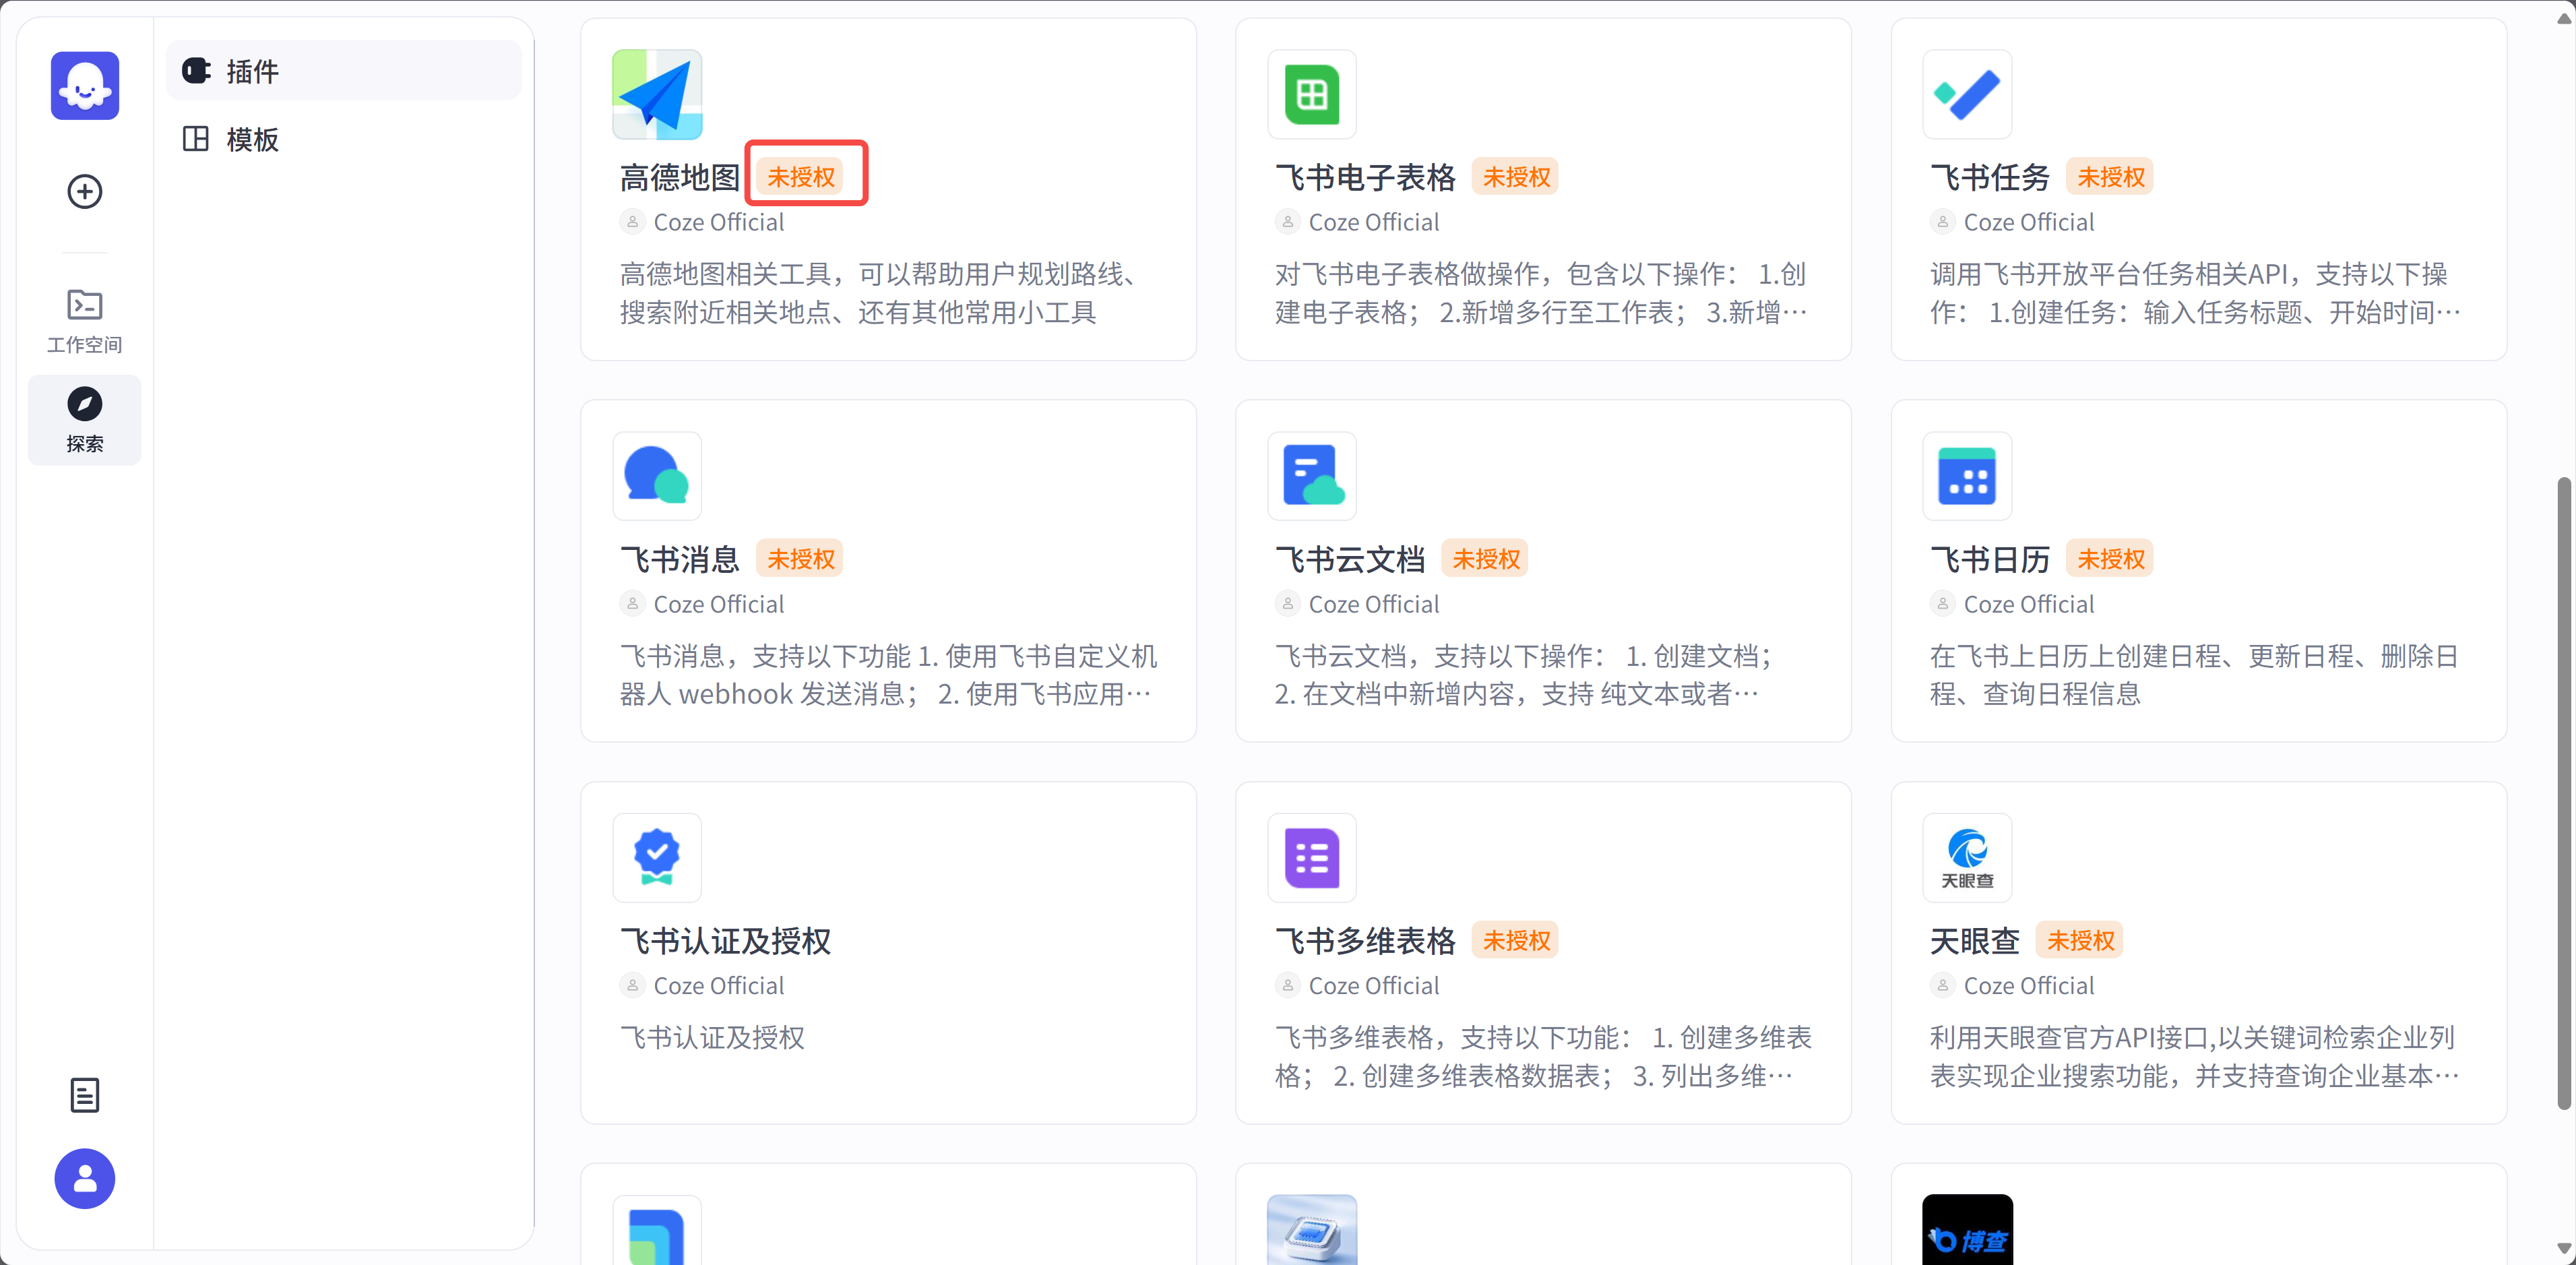Click the Coze logo in sidebar

pos(85,87)
